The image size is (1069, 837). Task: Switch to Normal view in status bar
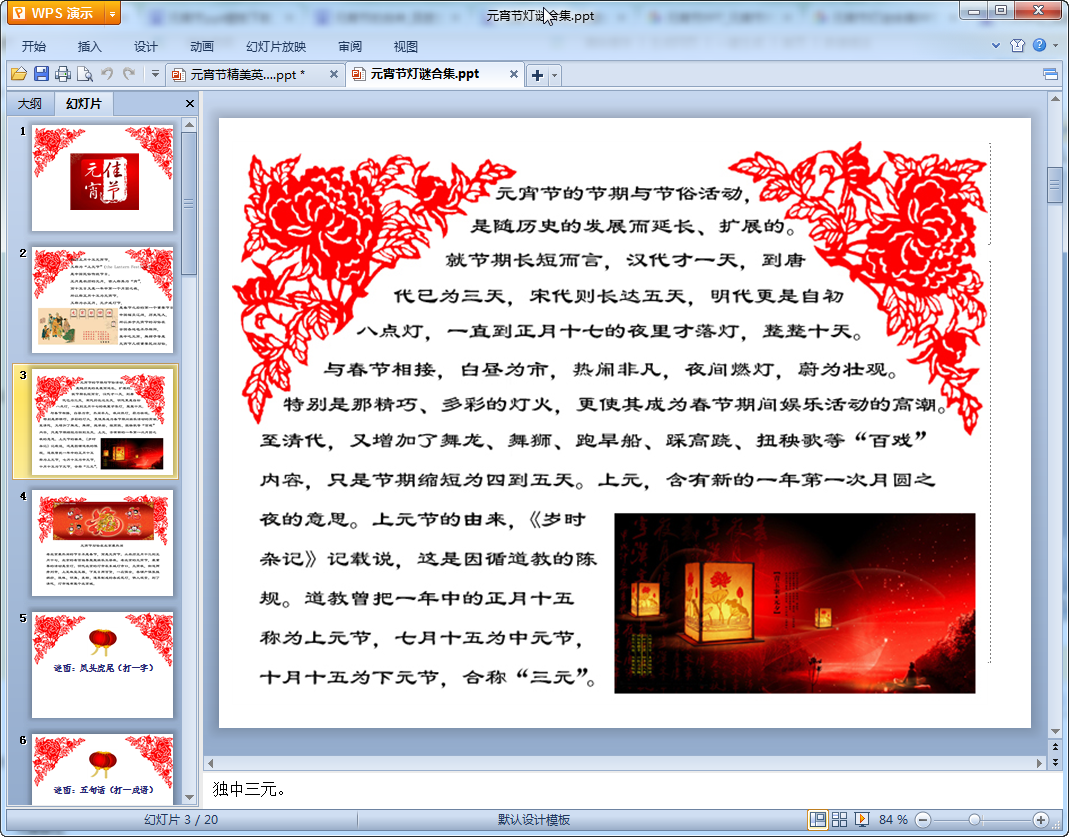click(x=818, y=820)
